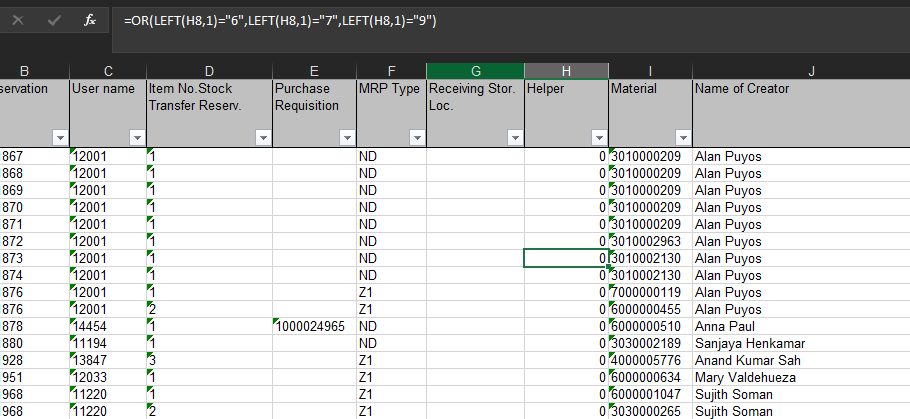Open the Material column filter dropdown

coord(683,138)
